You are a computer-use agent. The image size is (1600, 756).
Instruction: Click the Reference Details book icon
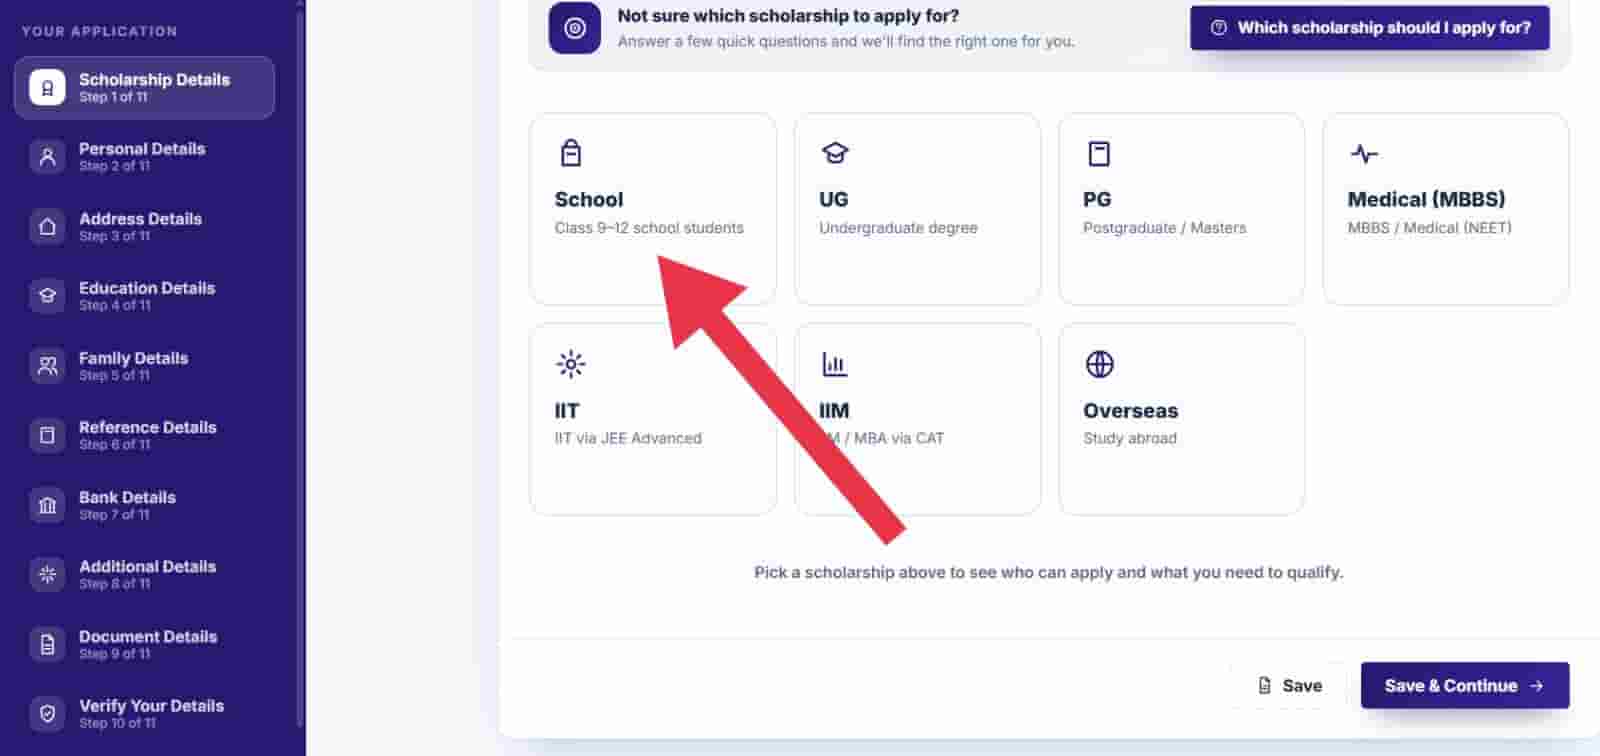click(x=47, y=435)
